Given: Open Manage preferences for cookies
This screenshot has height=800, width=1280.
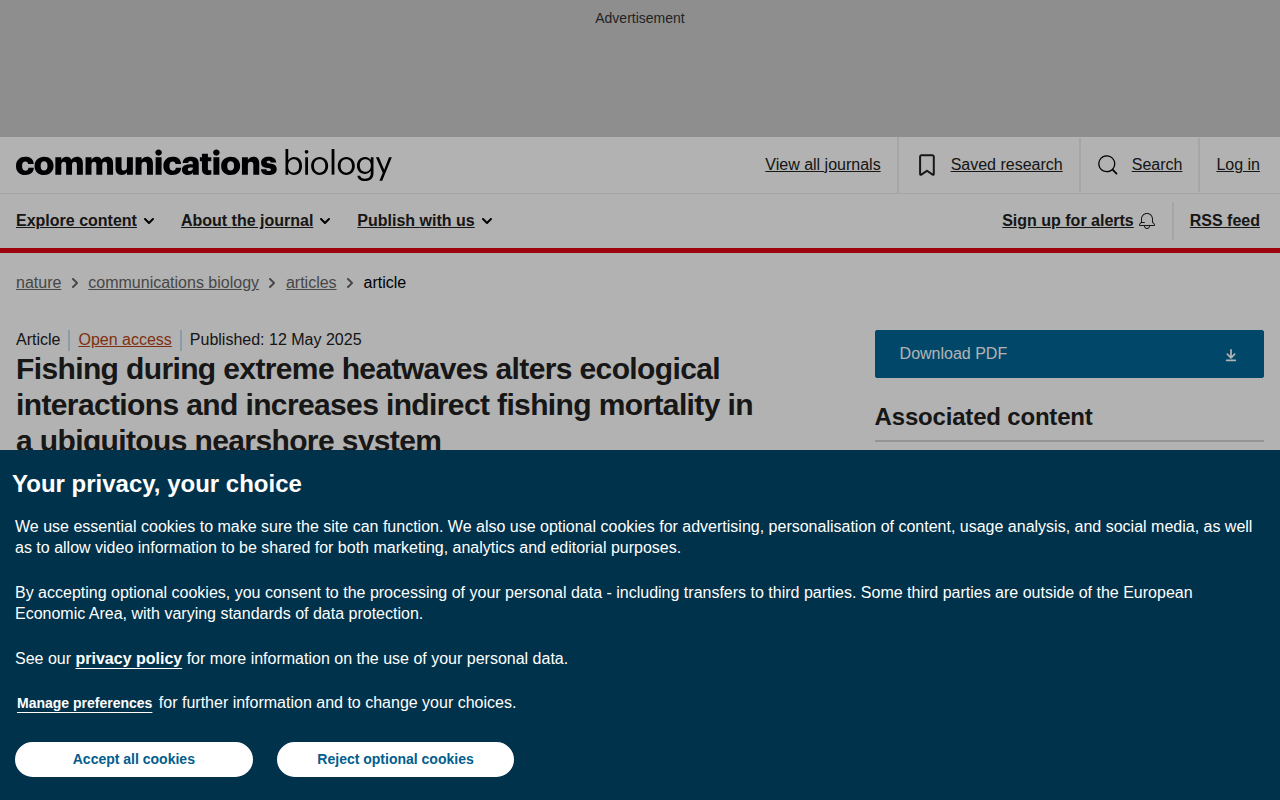Looking at the screenshot, I should (85, 703).
